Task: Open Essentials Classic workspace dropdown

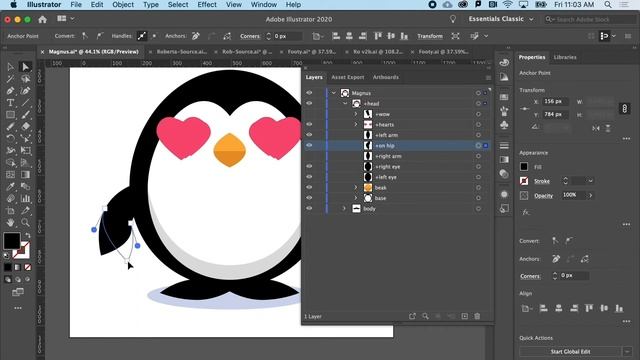Action: point(501,19)
